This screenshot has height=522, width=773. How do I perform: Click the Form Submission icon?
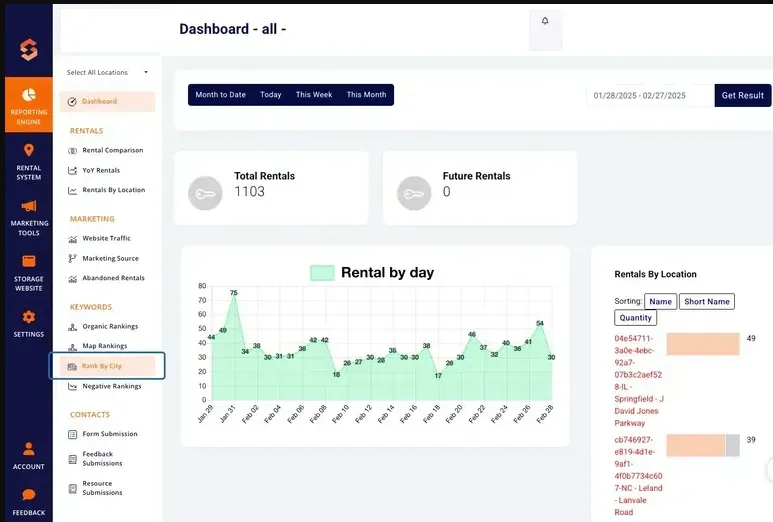(72, 434)
